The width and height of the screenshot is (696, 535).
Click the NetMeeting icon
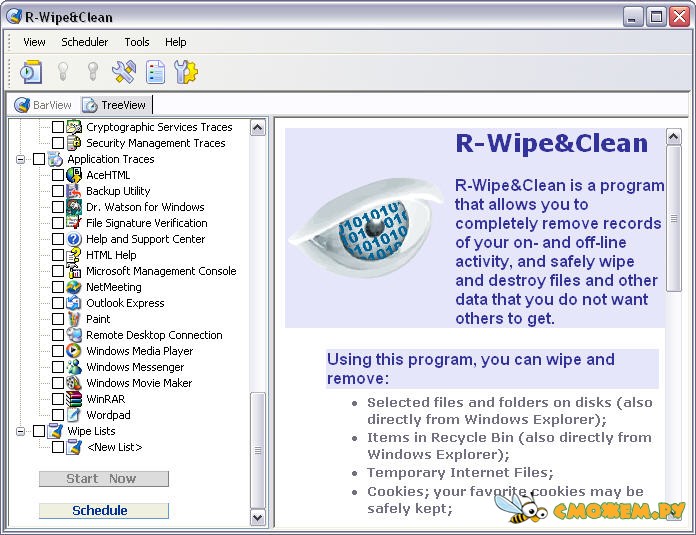[74, 287]
